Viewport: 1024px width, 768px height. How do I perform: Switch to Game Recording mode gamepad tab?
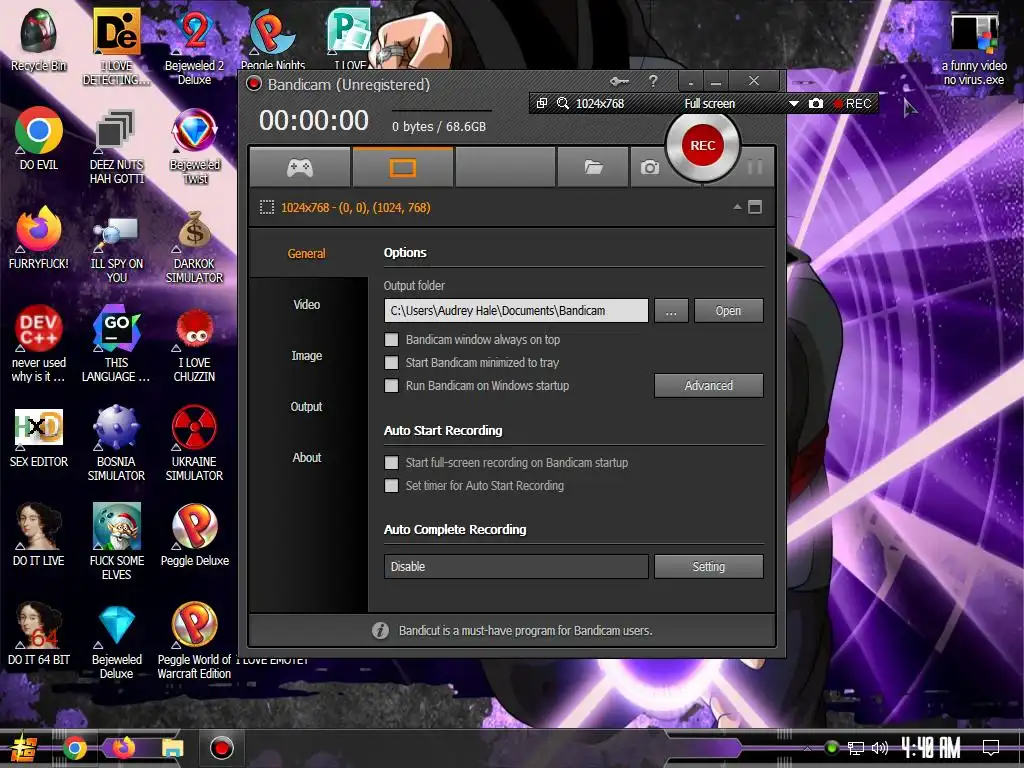pyautogui.click(x=300, y=168)
